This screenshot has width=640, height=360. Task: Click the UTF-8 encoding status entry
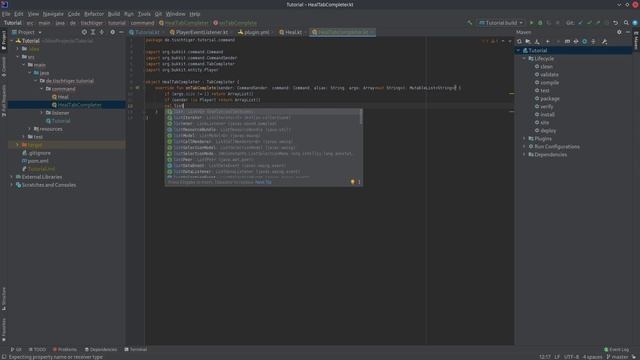[x=571, y=357]
